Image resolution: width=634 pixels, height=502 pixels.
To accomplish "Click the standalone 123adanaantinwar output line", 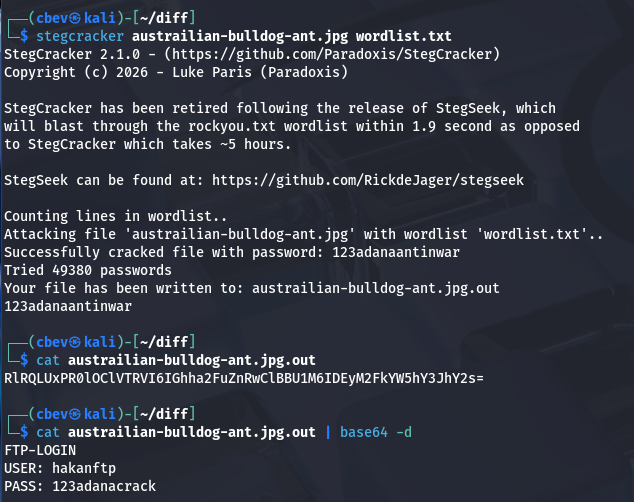I will [68, 307].
